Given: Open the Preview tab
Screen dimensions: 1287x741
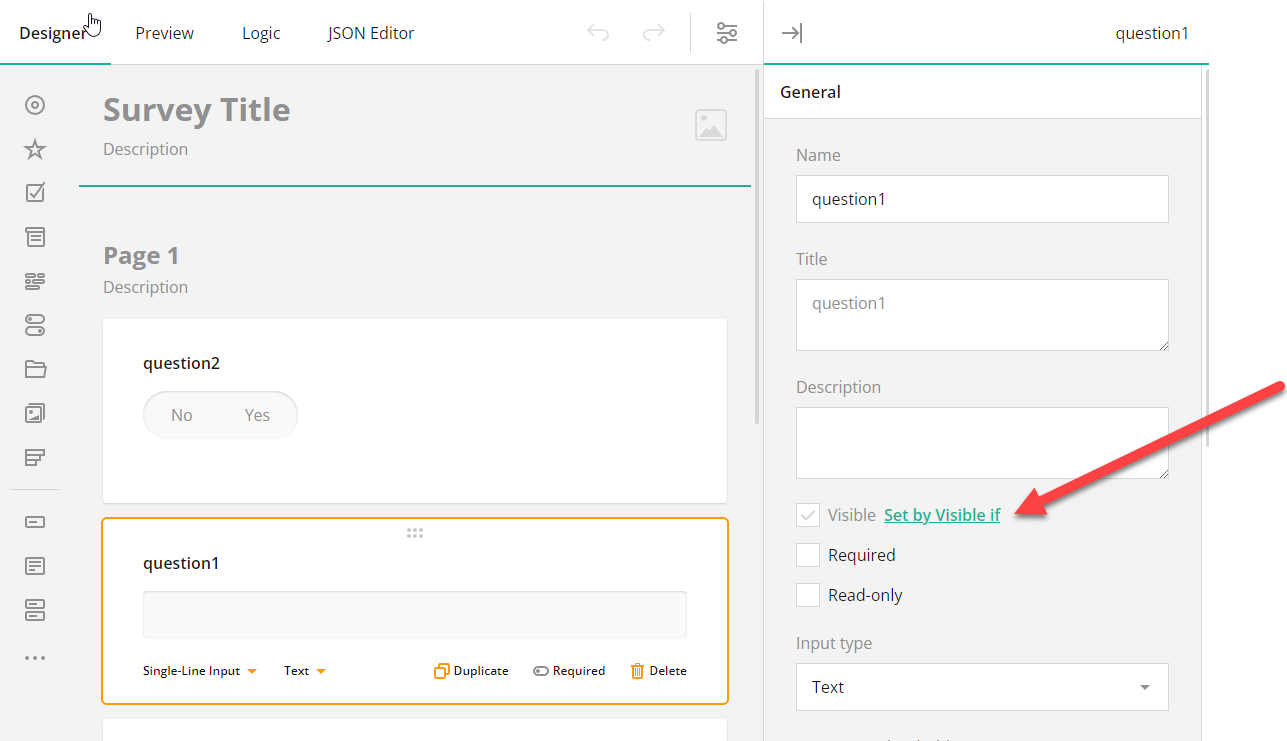Looking at the screenshot, I should tap(164, 32).
